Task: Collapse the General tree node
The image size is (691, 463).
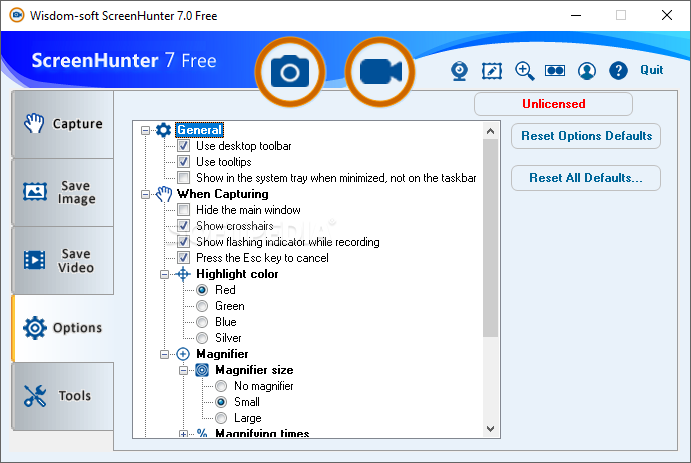Action: click(145, 130)
